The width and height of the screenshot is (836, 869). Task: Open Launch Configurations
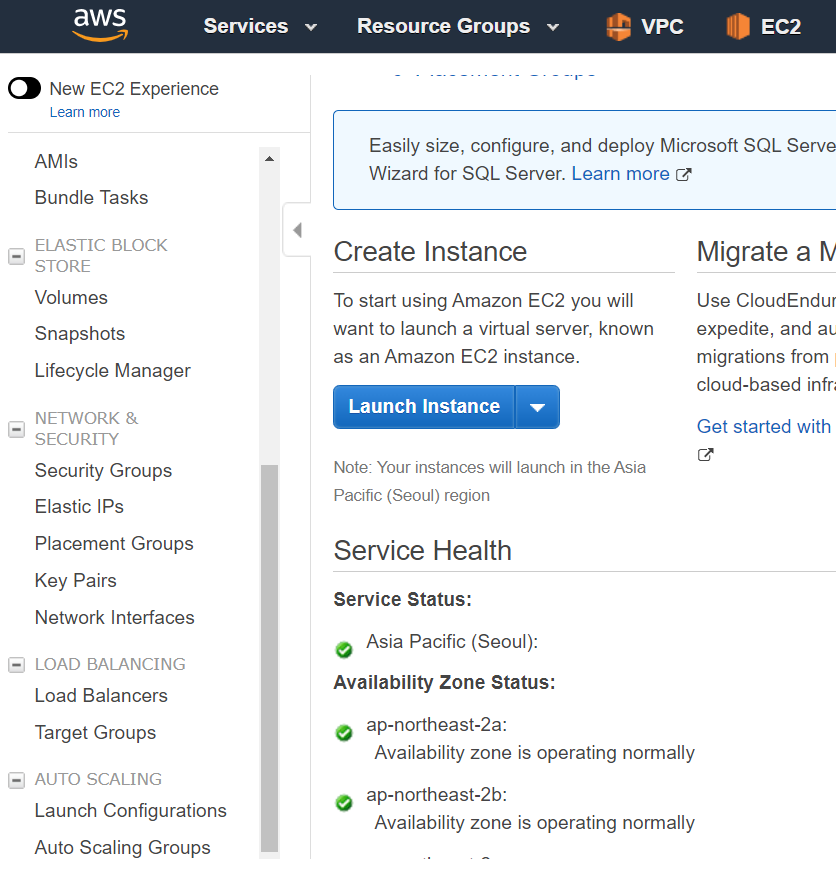point(131,811)
